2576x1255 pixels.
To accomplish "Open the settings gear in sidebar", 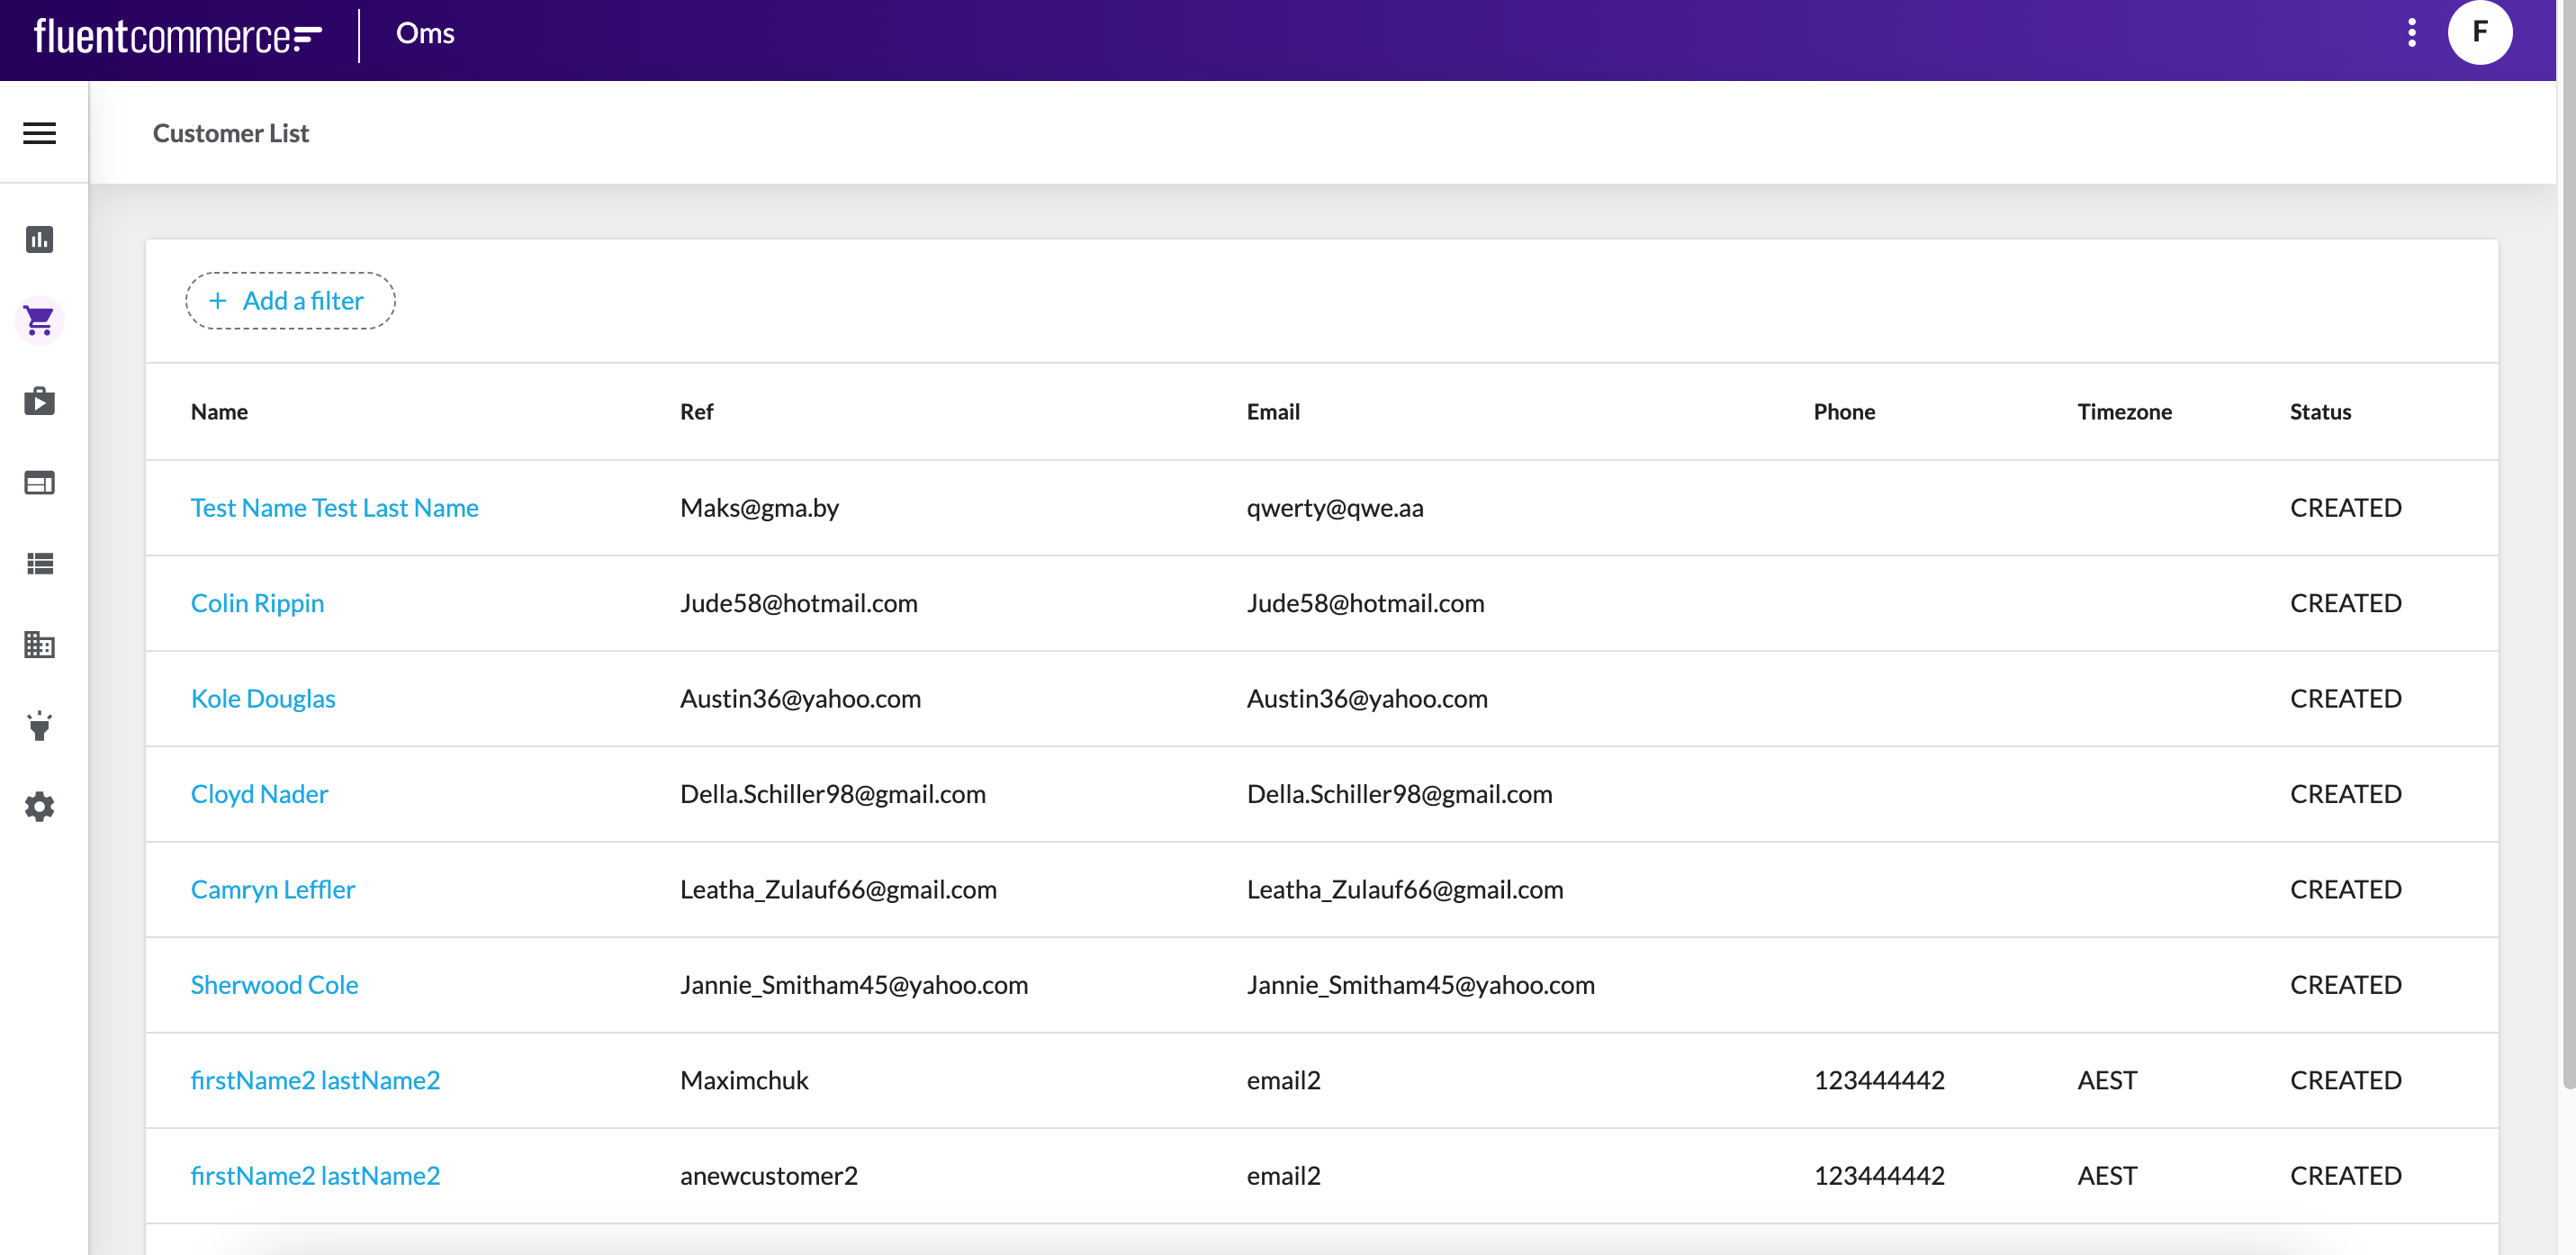I will coord(39,807).
